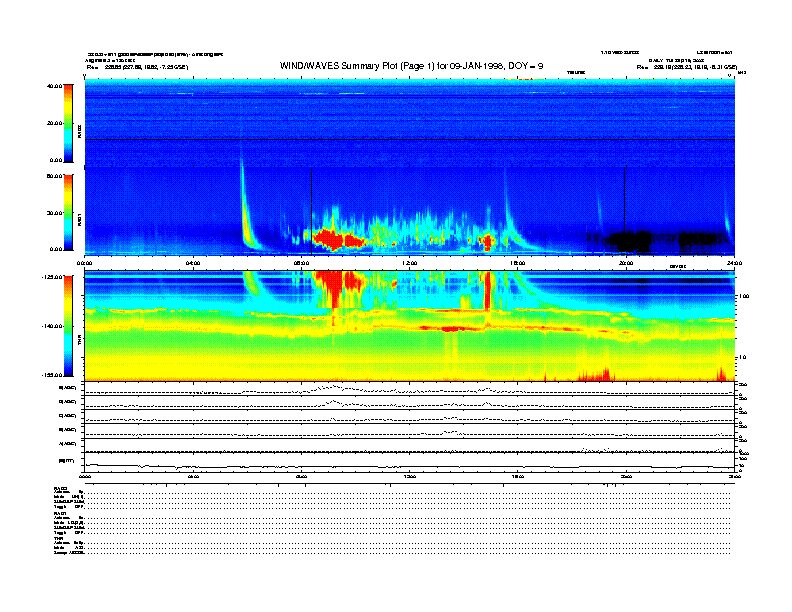Click the RAD2 color scale bar
The width and height of the screenshot is (792, 612).
coord(68,123)
